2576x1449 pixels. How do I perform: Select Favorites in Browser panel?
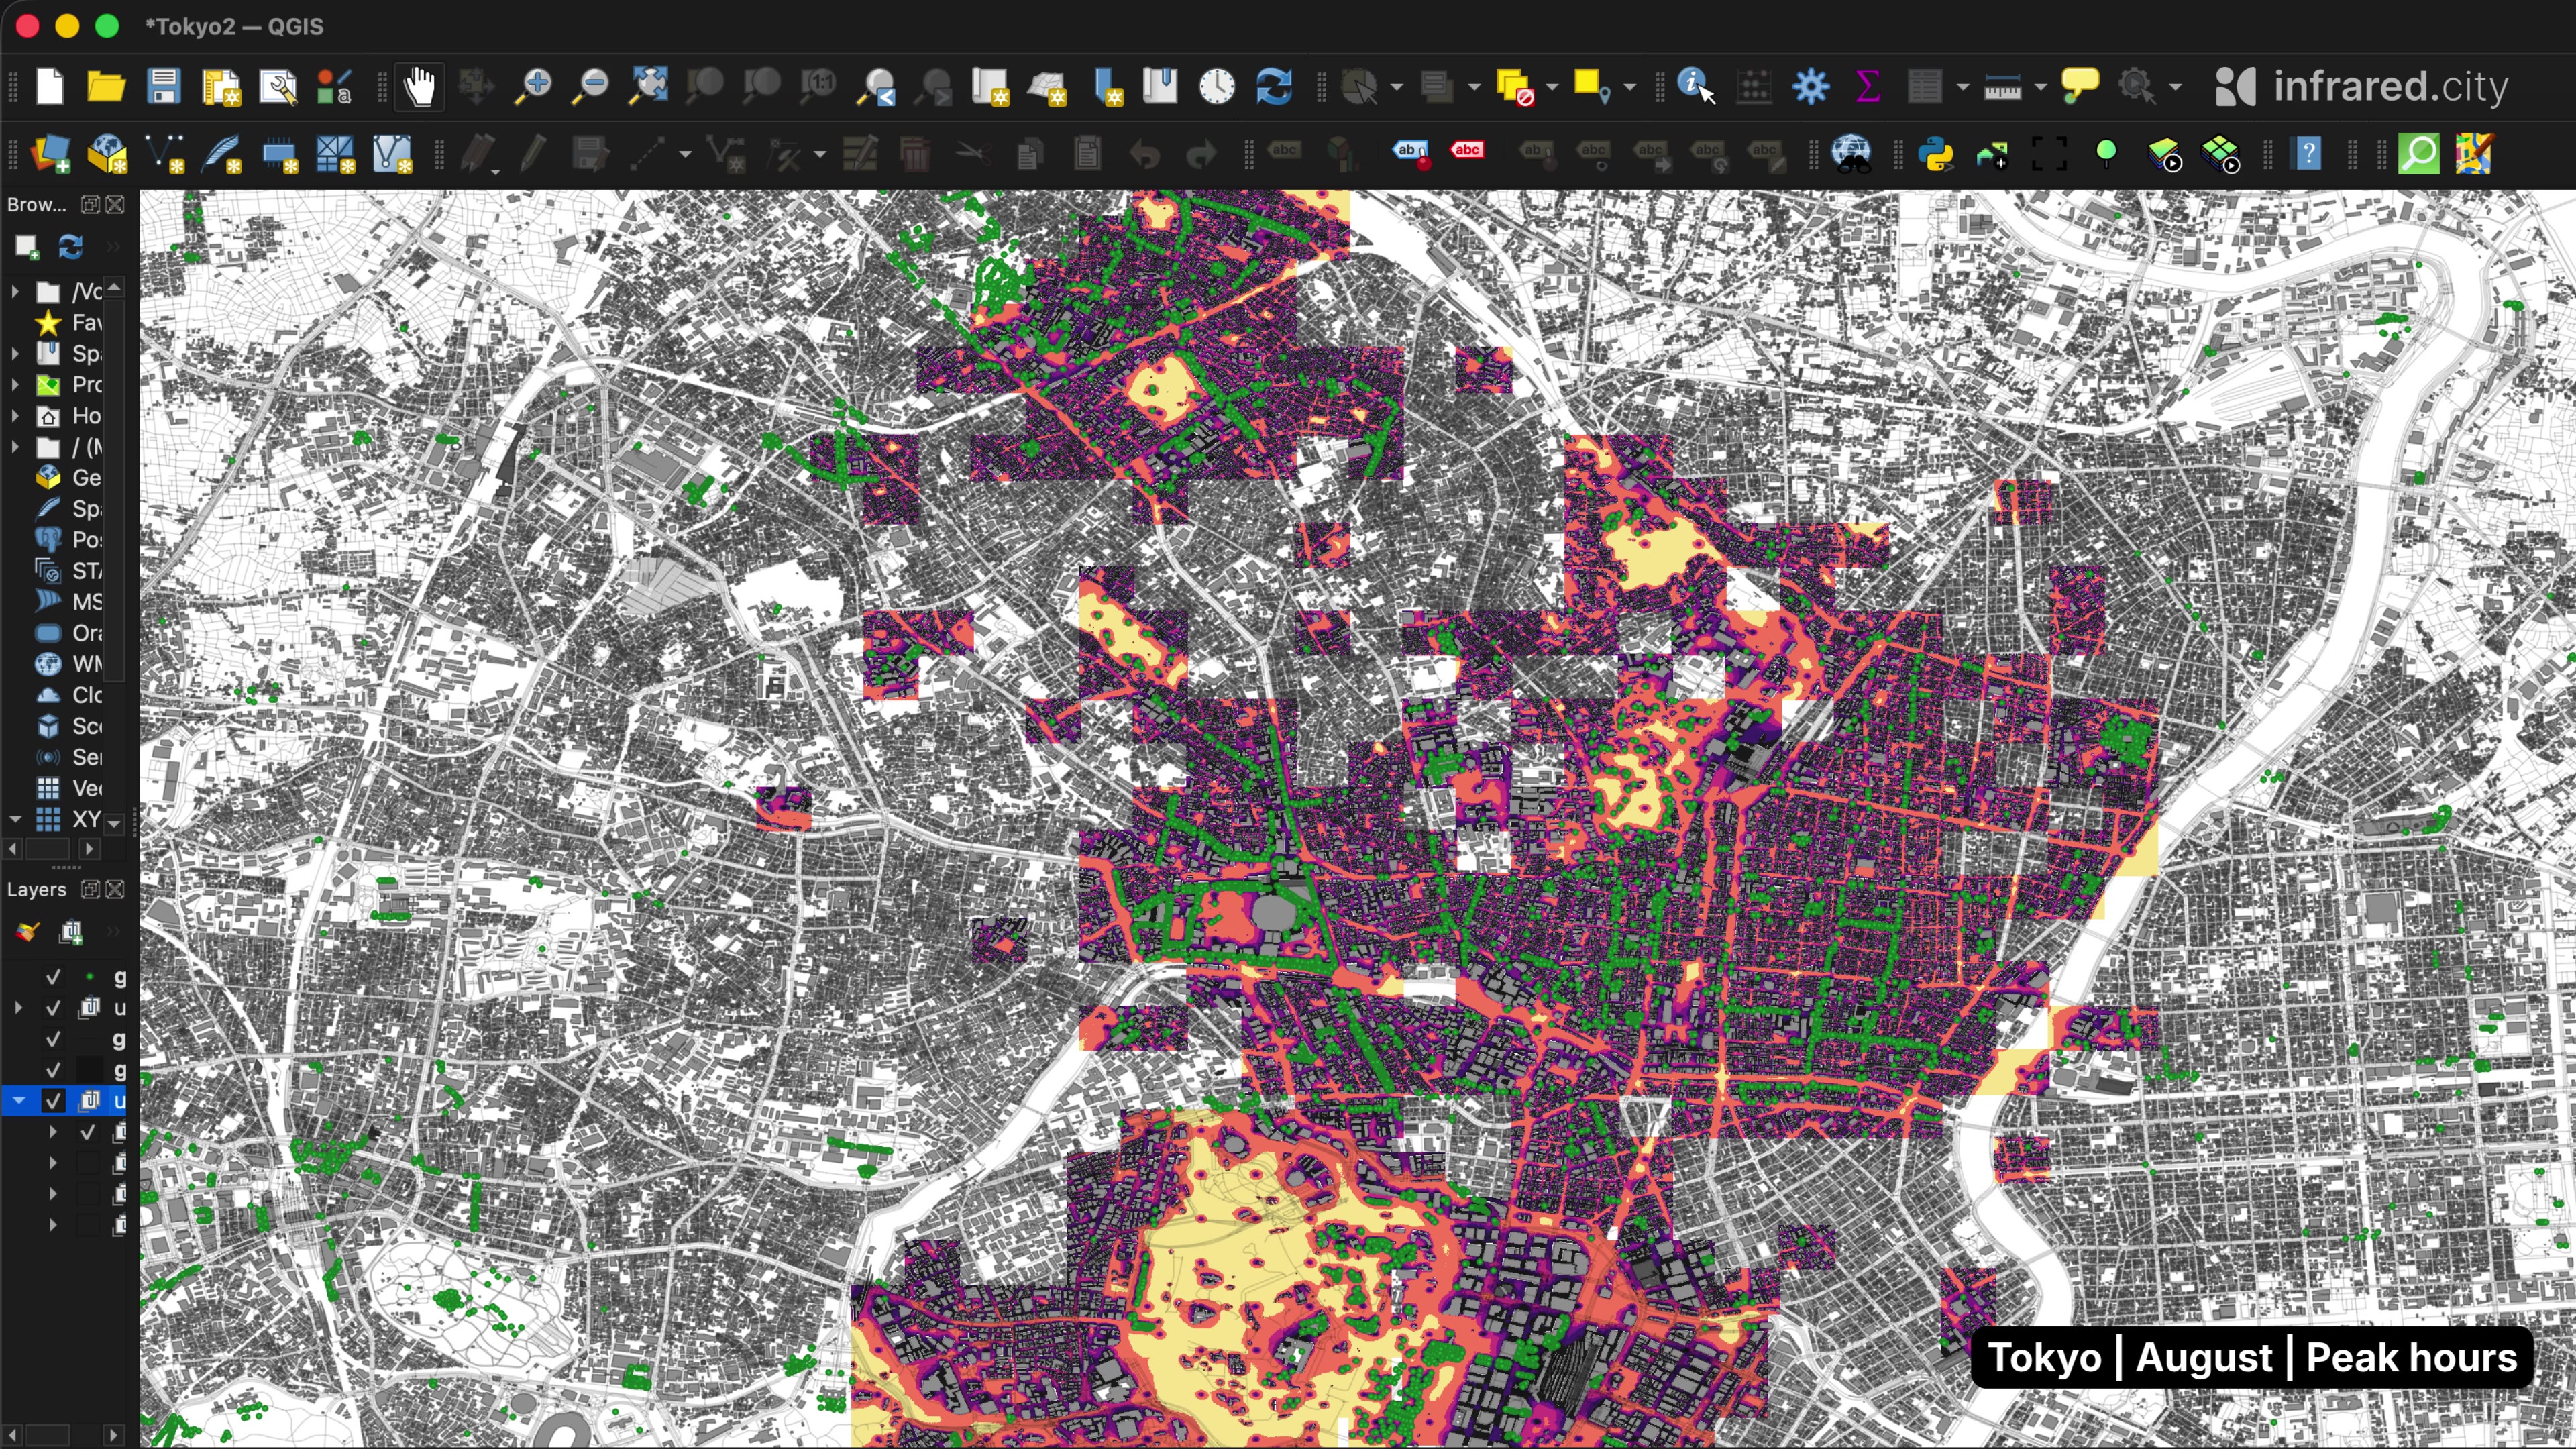(68, 323)
